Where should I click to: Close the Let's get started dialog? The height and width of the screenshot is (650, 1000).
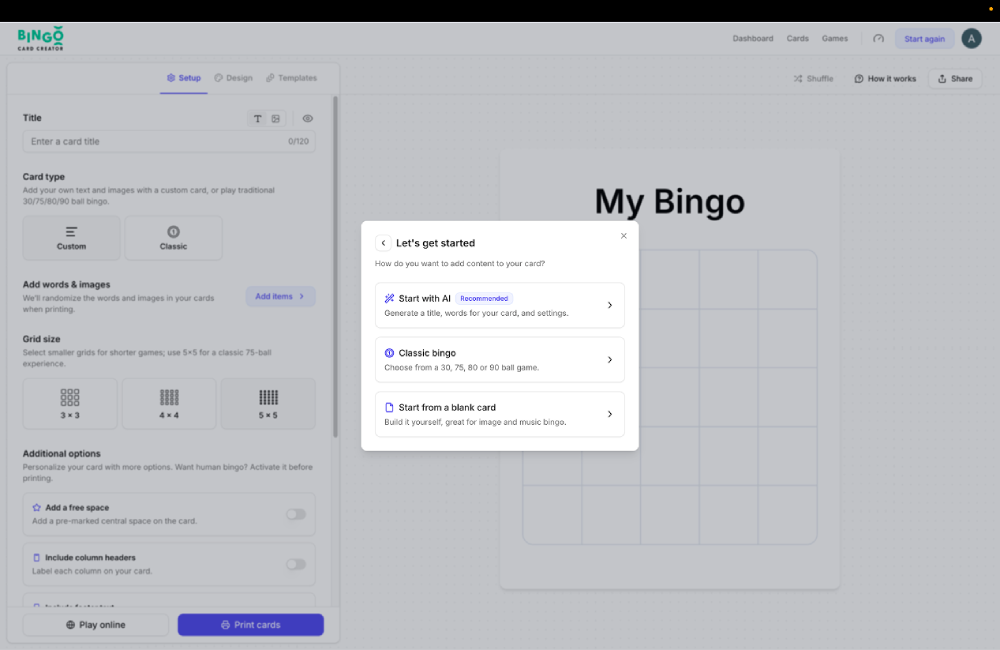(624, 236)
